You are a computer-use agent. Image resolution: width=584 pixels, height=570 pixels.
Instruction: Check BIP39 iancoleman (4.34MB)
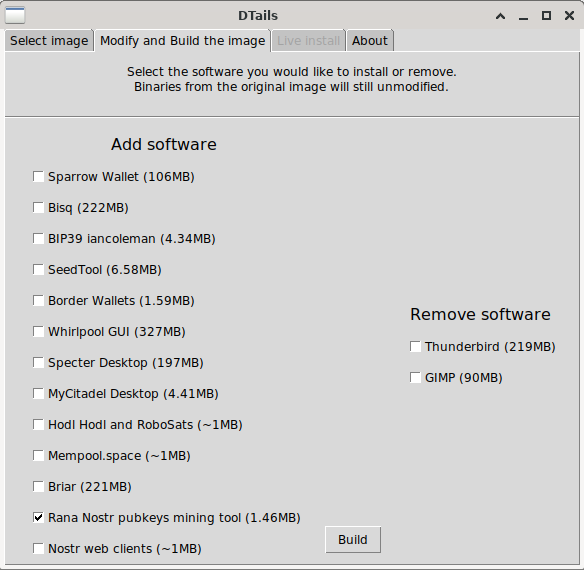[x=38, y=238]
